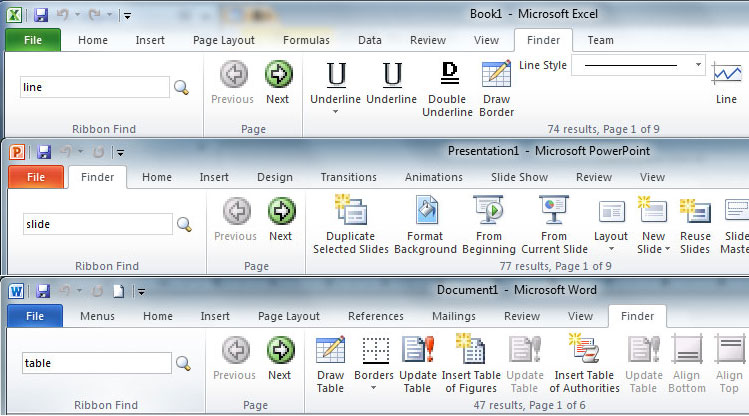Redo the last action in the Excel toolbar
The height and width of the screenshot is (416, 749).
click(95, 15)
